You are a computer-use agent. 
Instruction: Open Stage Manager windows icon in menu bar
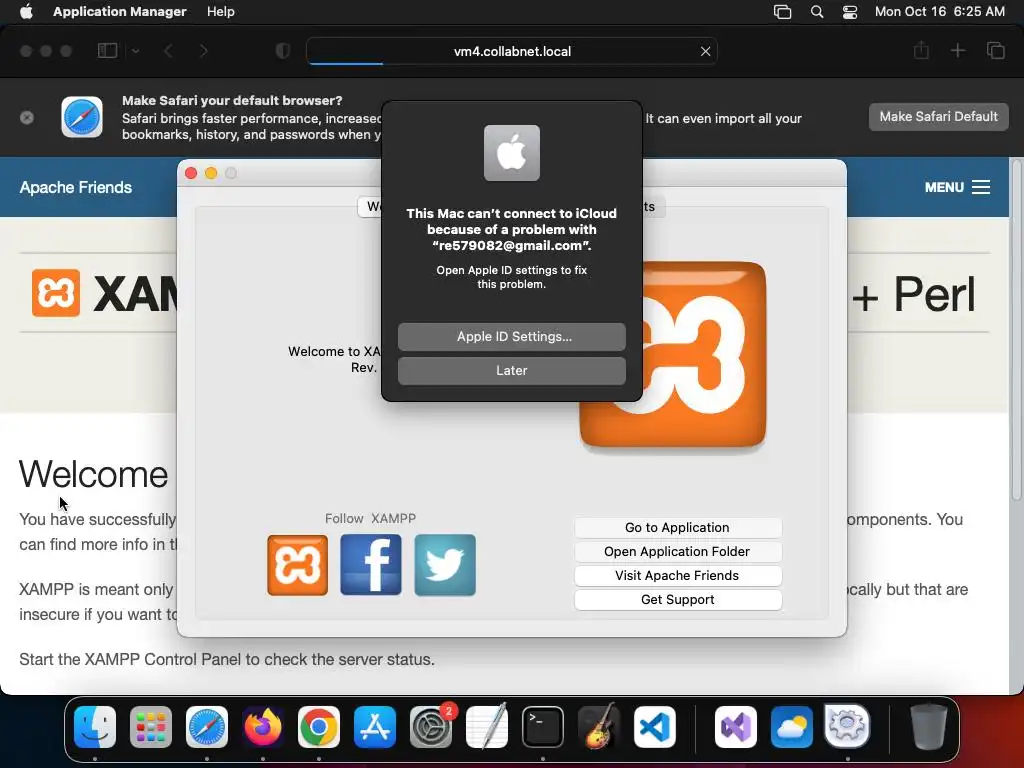[x=782, y=12]
